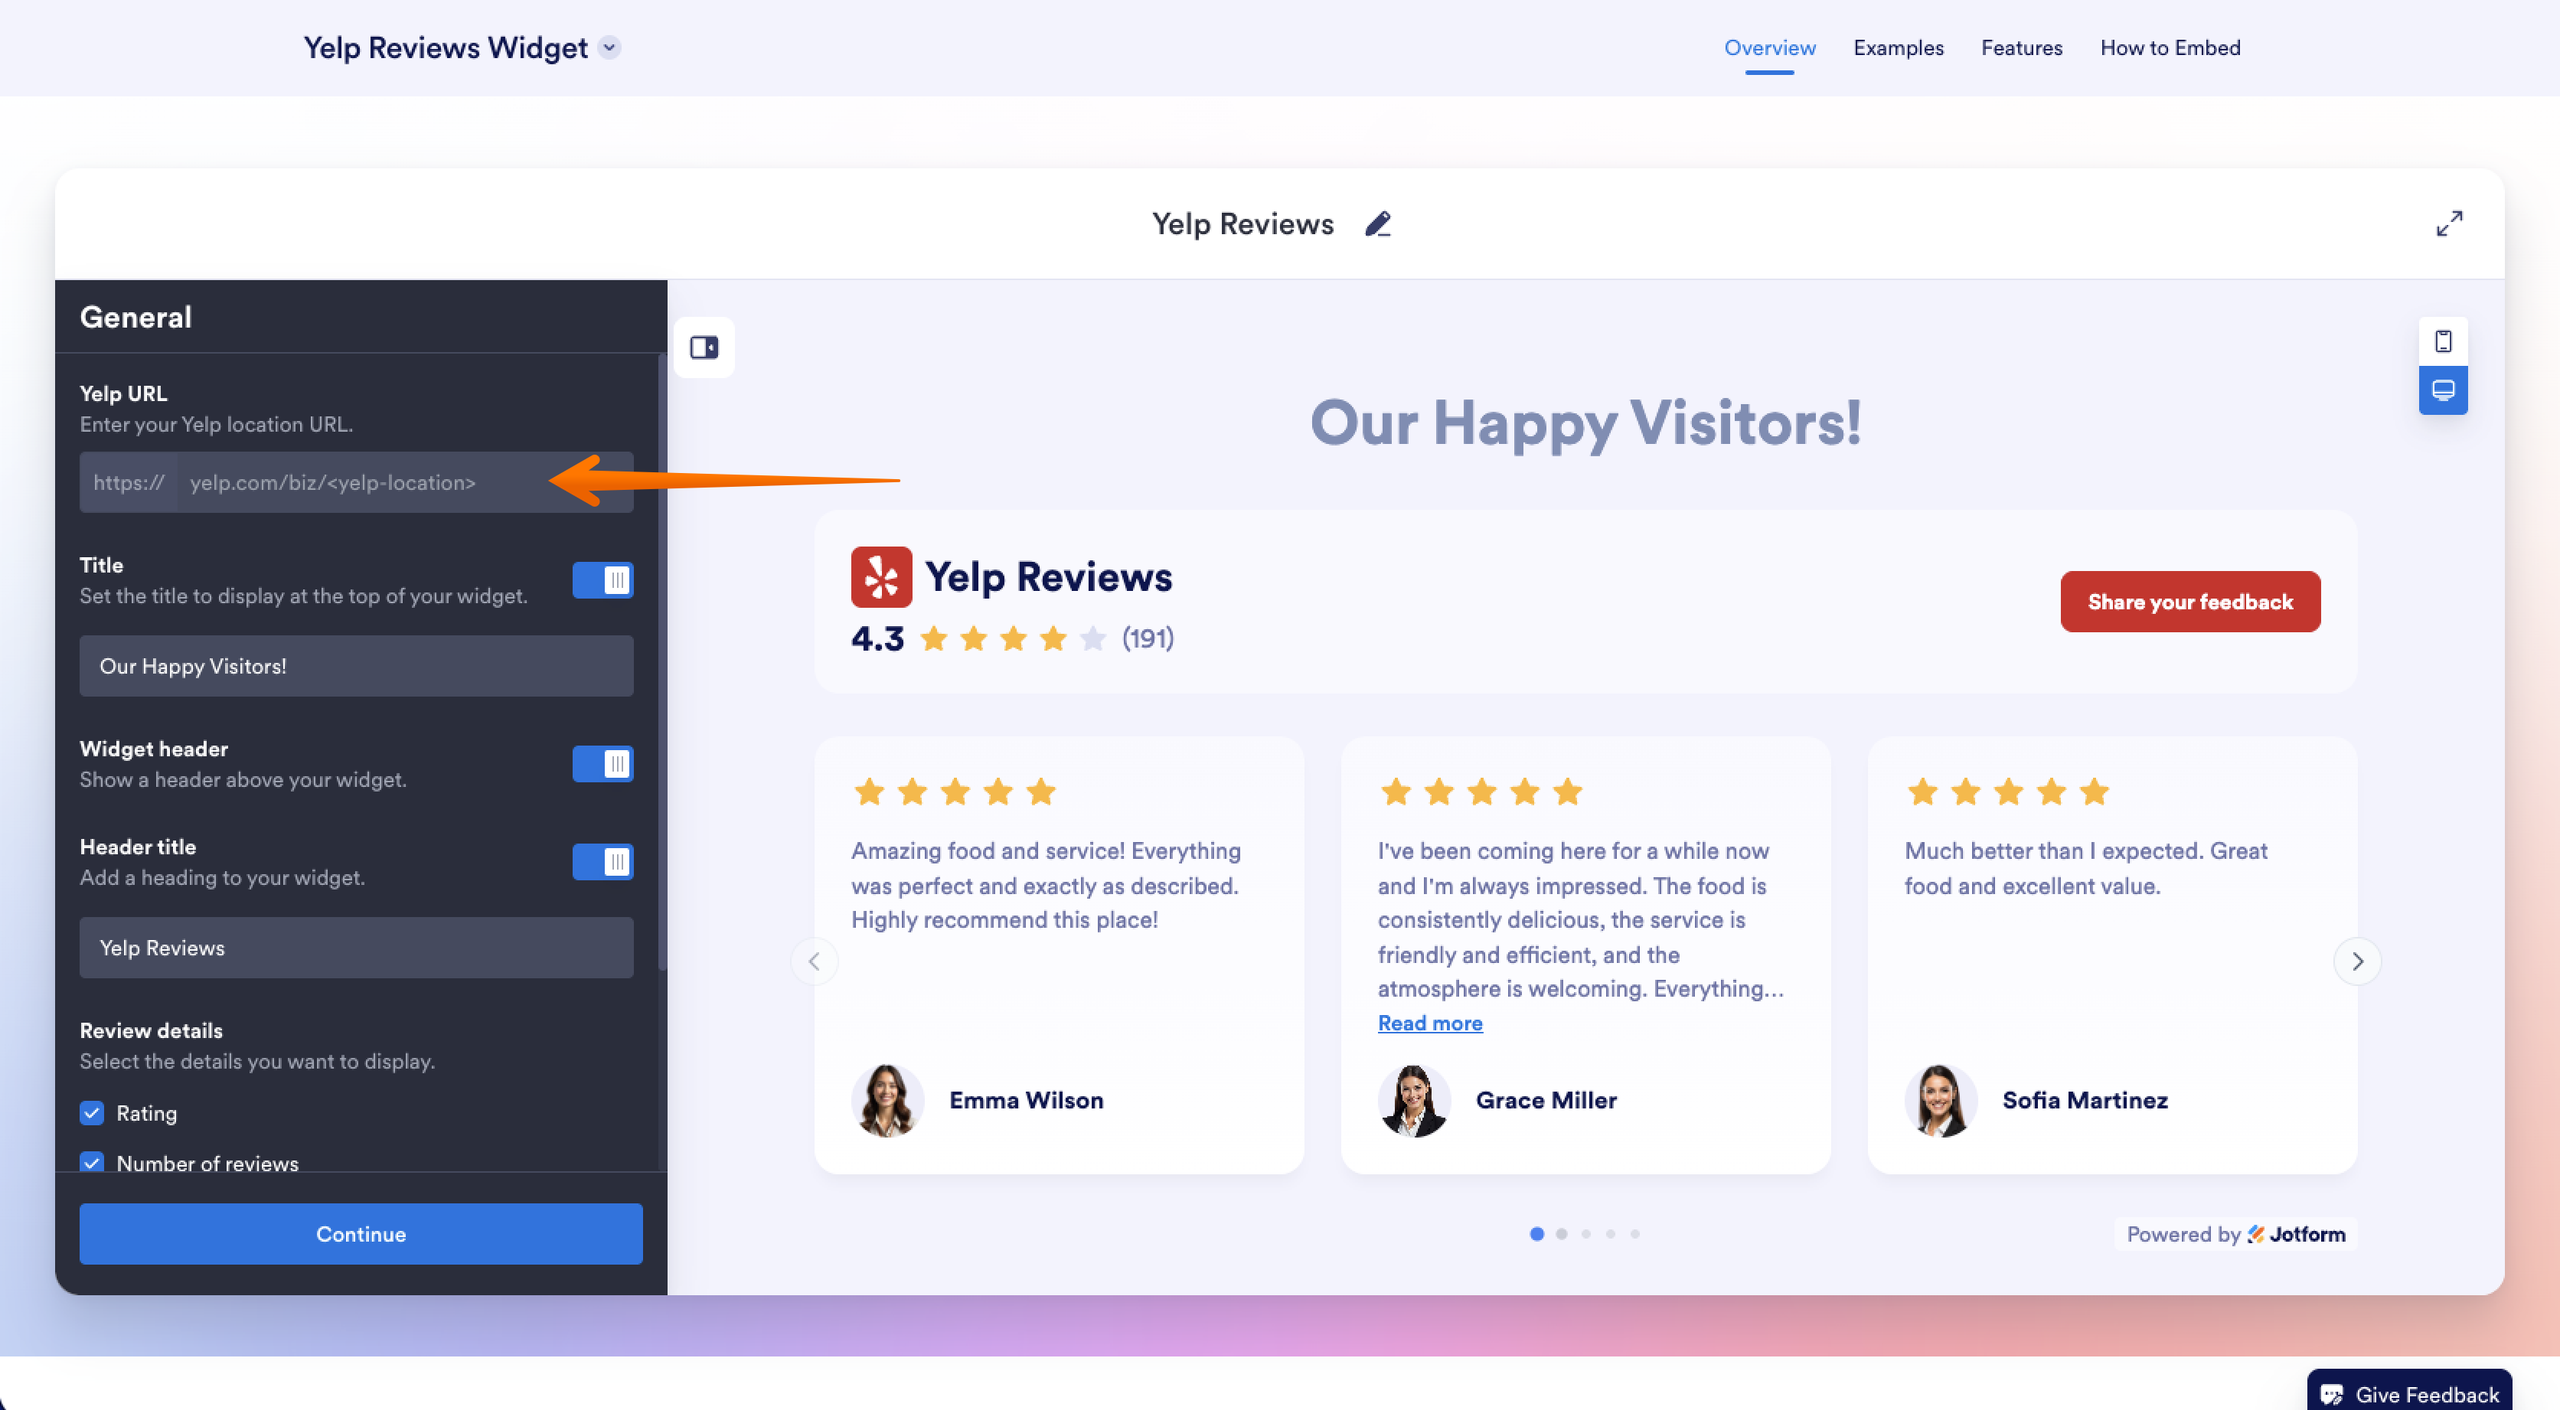This screenshot has height=1410, width=2560.
Task: Select fifth carousel pagination dot
Action: [1635, 1234]
